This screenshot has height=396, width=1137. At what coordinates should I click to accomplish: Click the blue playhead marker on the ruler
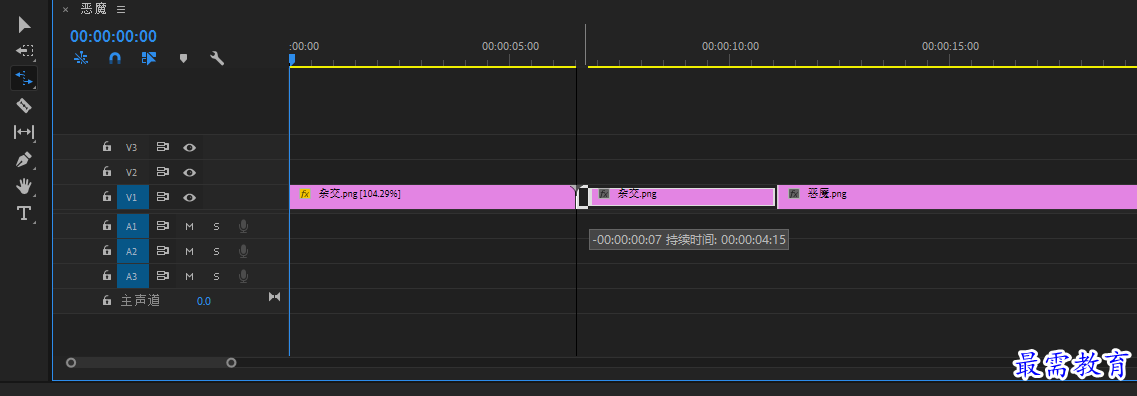(x=292, y=58)
